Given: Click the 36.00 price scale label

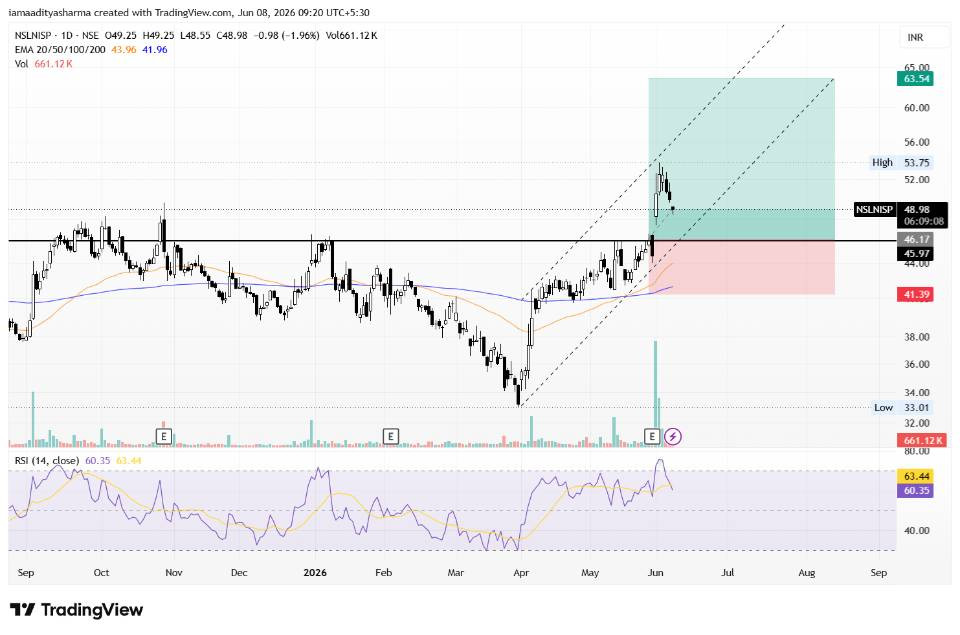Looking at the screenshot, I should (917, 364).
